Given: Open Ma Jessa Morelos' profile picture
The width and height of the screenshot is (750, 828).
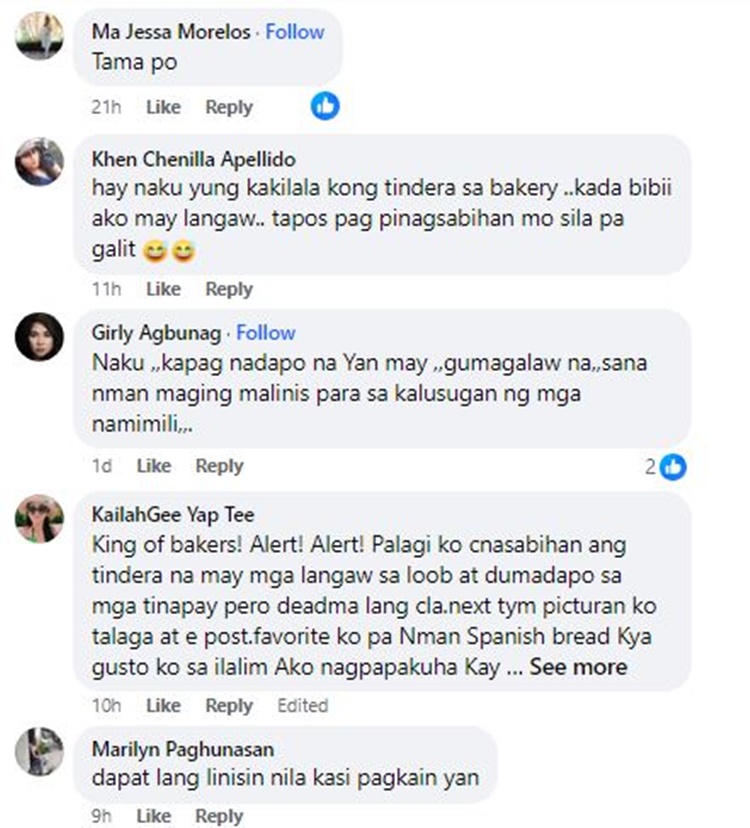Looking at the screenshot, I should point(40,35).
